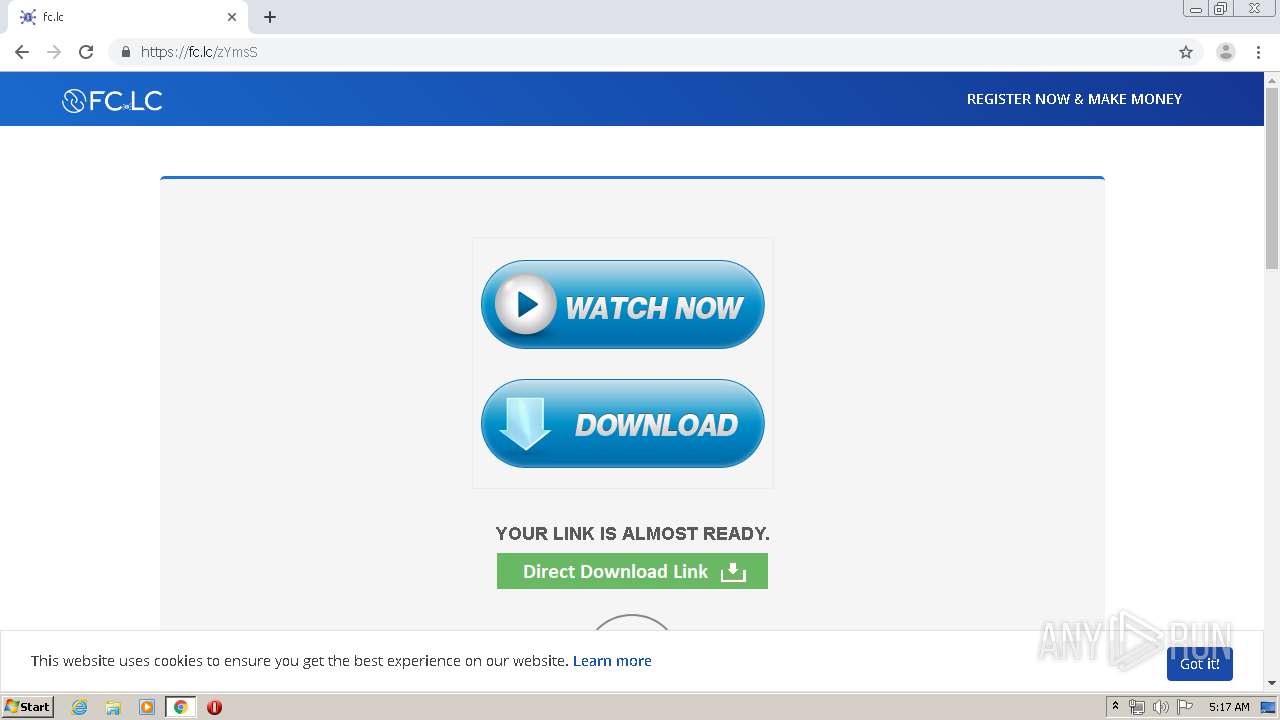The image size is (1280, 720).
Task: Click the network tray icon
Action: pyautogui.click(x=1136, y=707)
